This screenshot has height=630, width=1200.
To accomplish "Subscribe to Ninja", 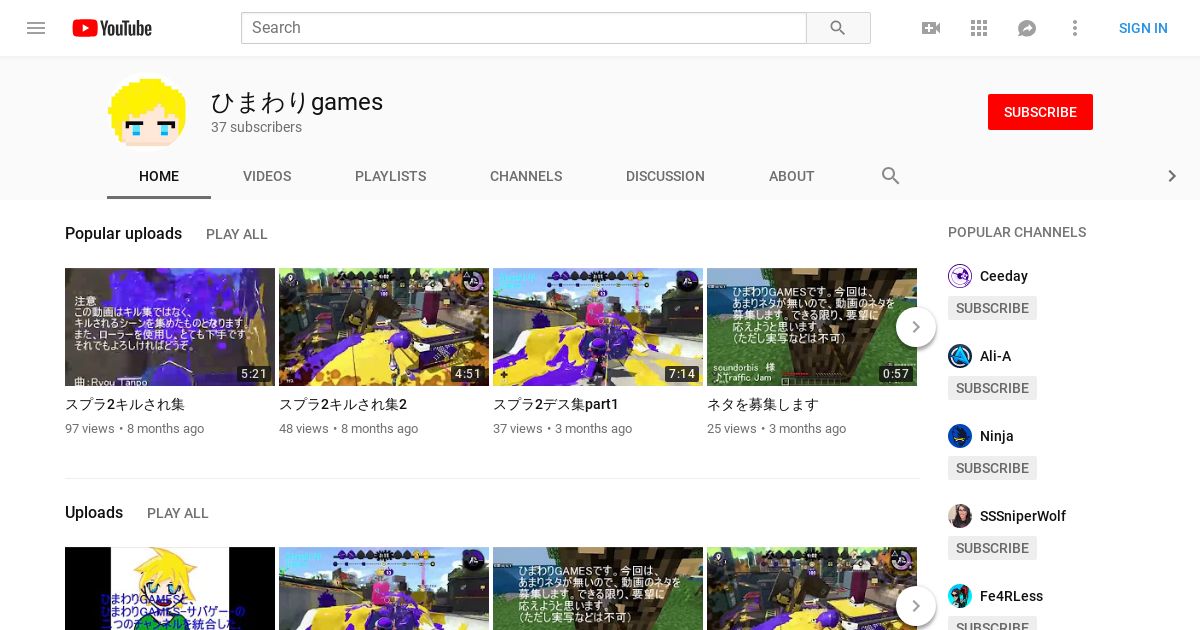I will pos(992,468).
